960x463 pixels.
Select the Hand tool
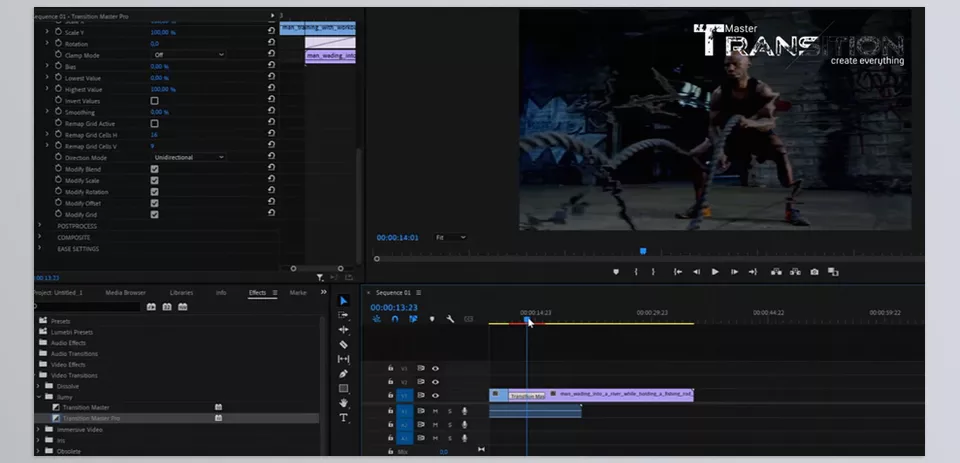click(x=343, y=403)
